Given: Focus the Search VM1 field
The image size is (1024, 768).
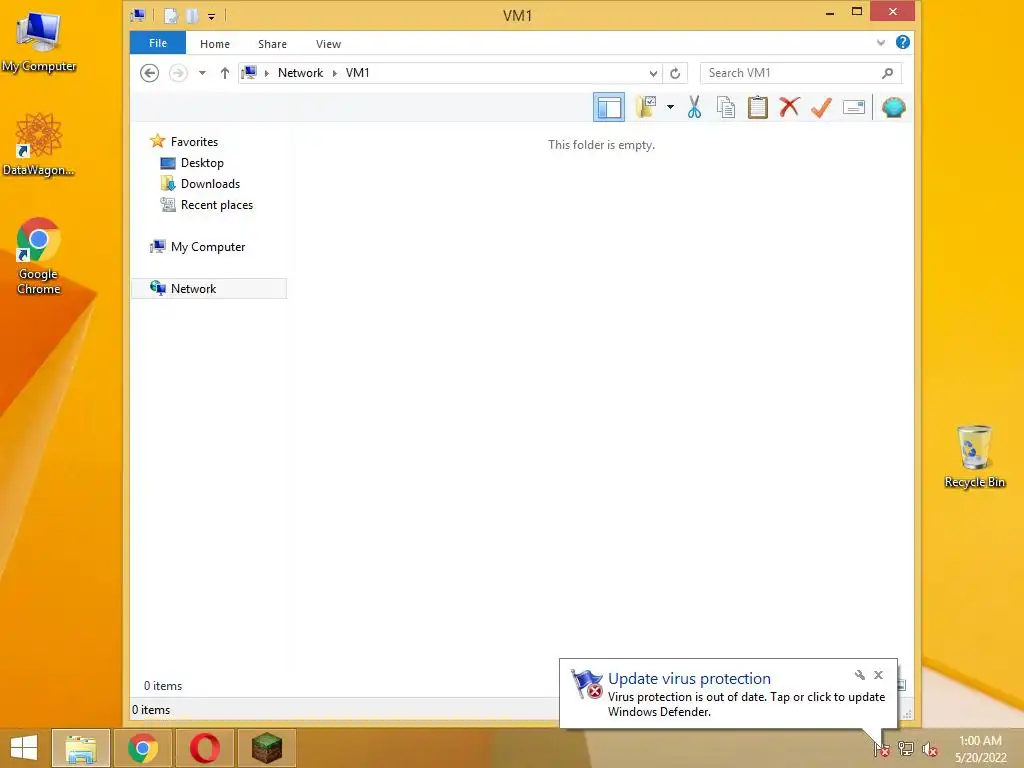Looking at the screenshot, I should pyautogui.click(x=801, y=73).
